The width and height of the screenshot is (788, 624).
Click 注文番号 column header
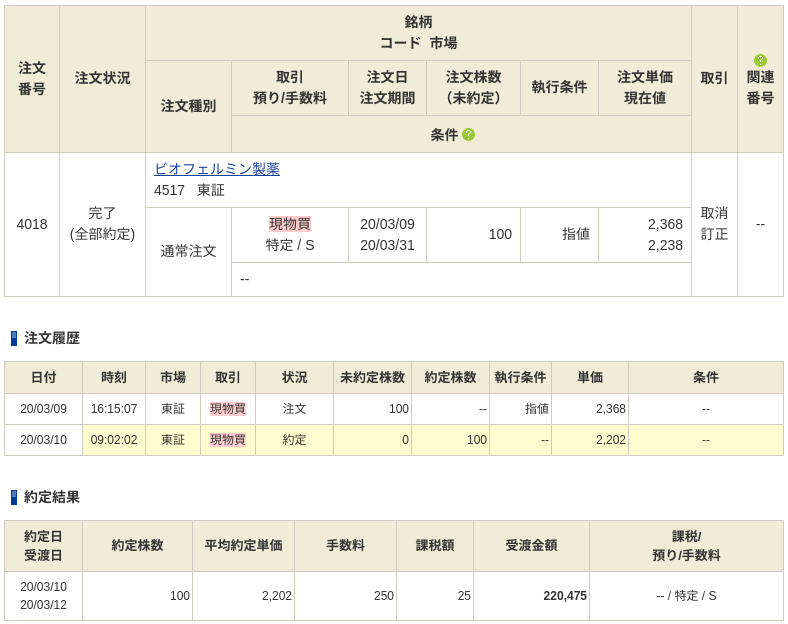[x=32, y=78]
